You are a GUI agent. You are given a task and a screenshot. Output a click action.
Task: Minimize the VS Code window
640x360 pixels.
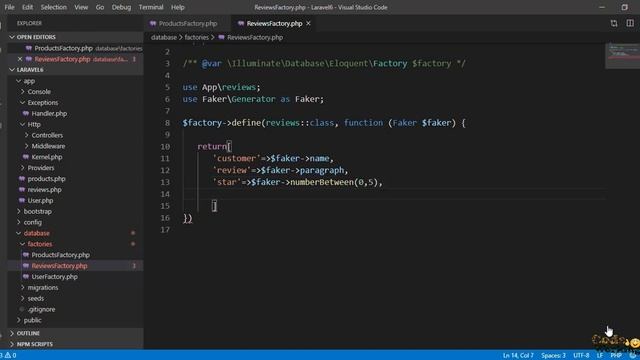[x=602, y=7]
